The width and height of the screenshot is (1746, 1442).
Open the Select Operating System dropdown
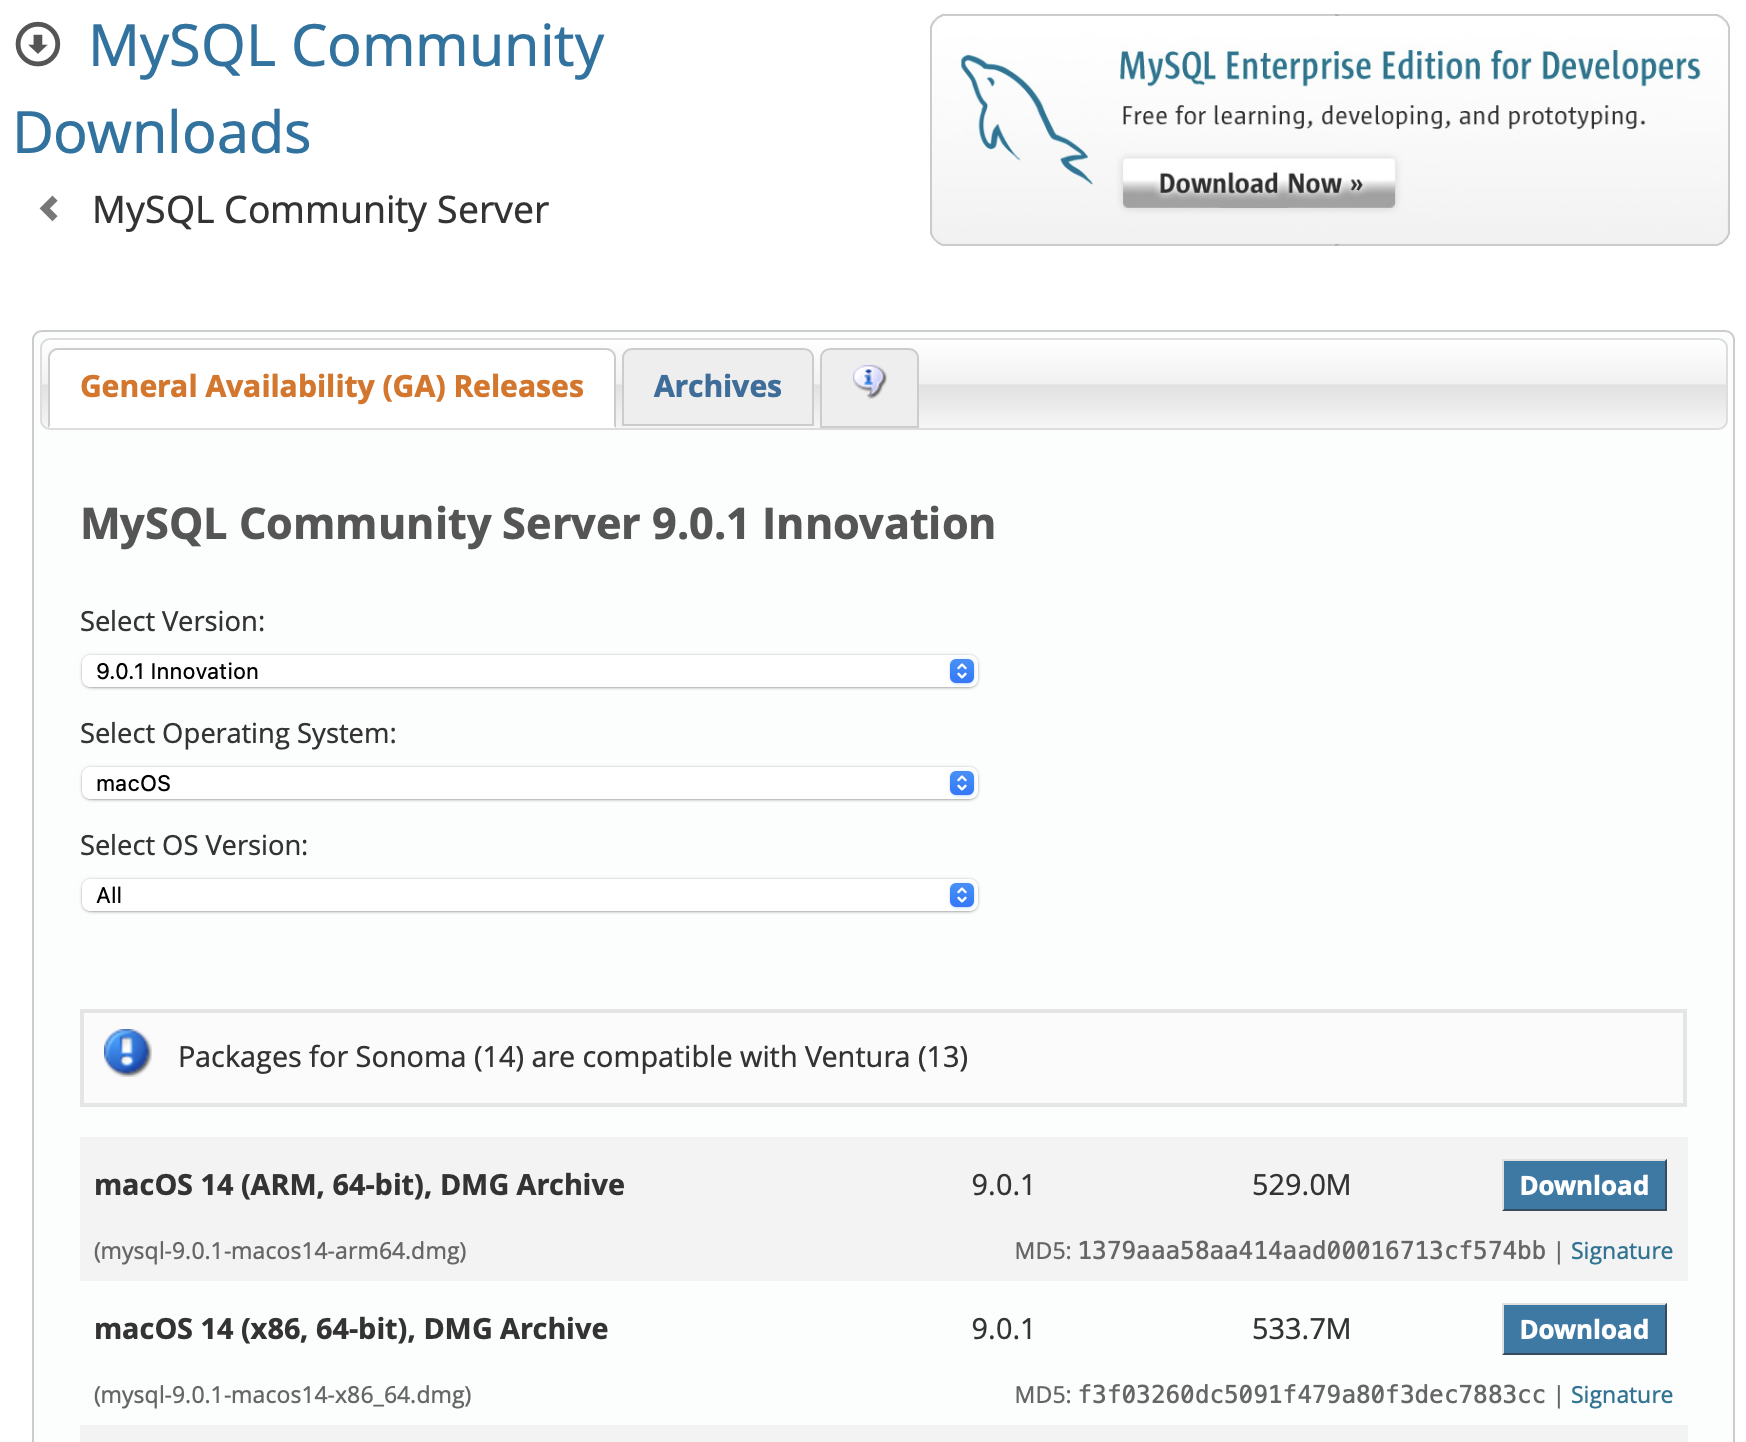(x=529, y=783)
